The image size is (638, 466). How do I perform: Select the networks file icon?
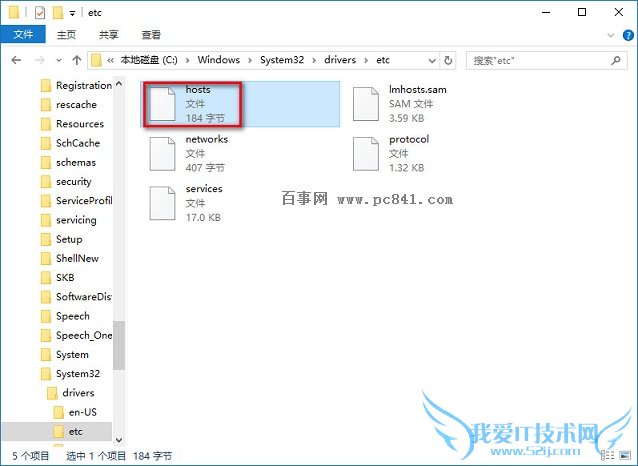coord(162,153)
